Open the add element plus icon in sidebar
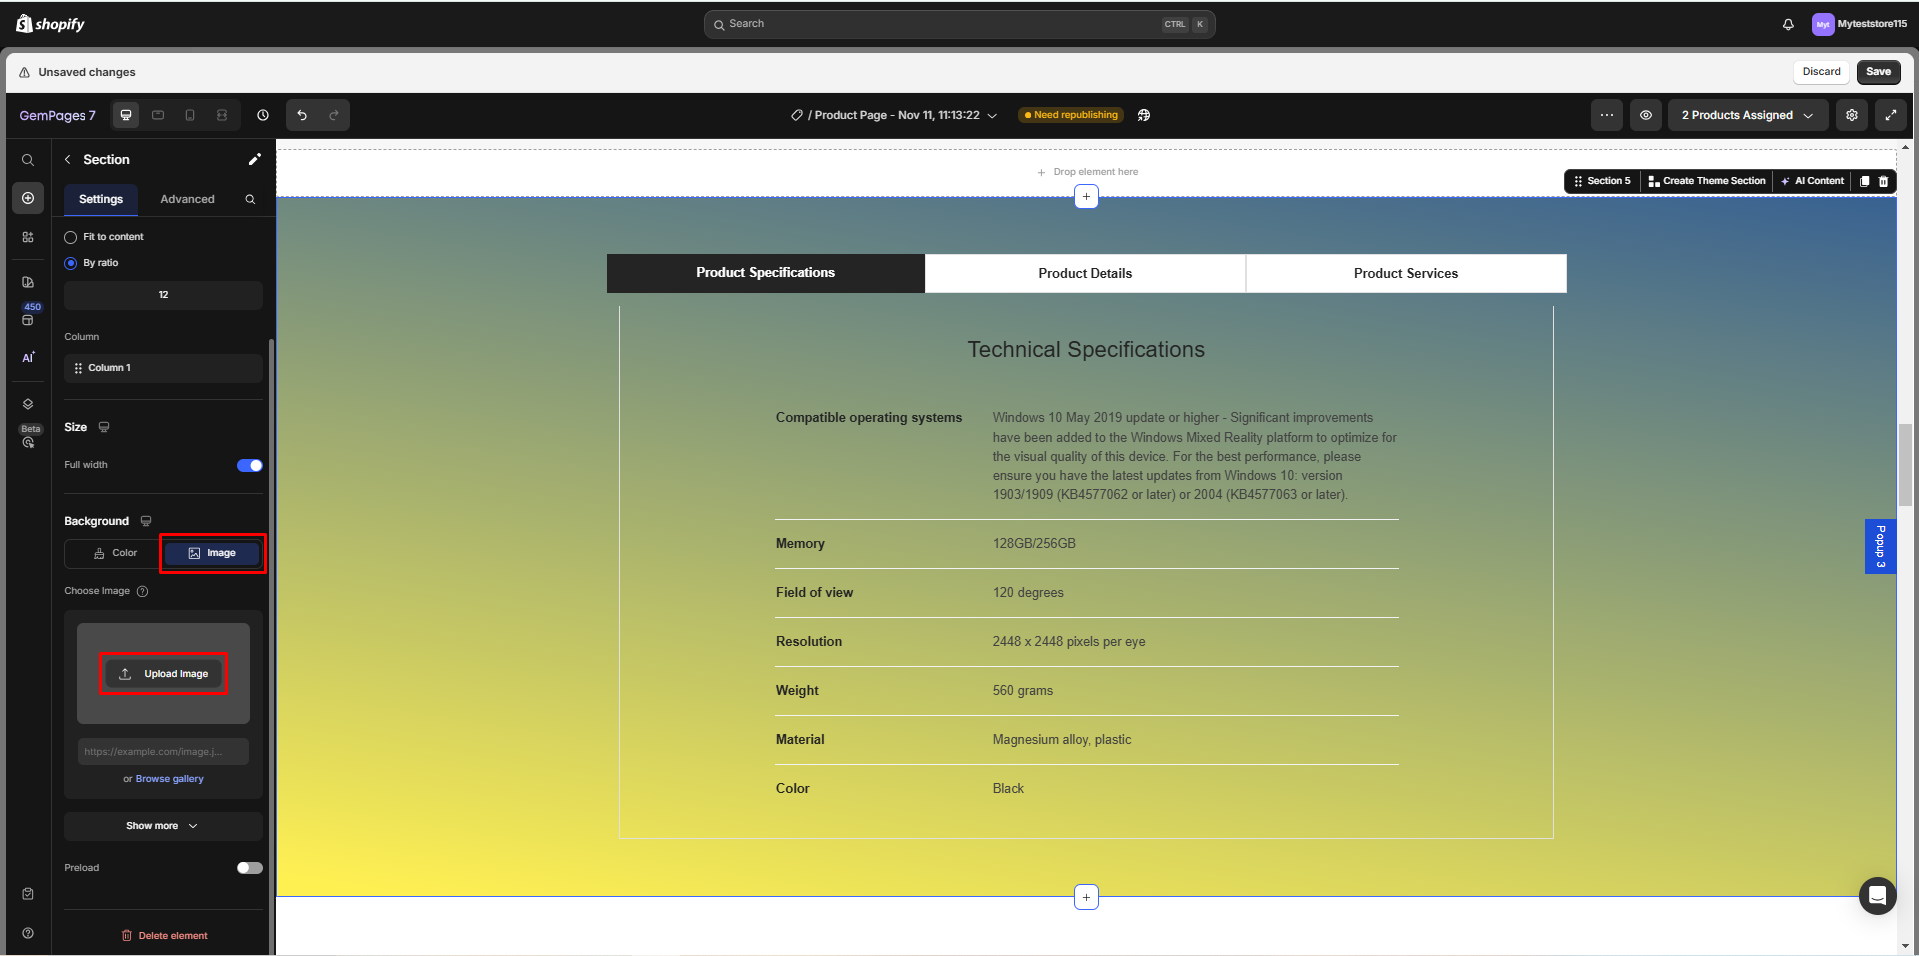The image size is (1919, 956). tap(28, 198)
